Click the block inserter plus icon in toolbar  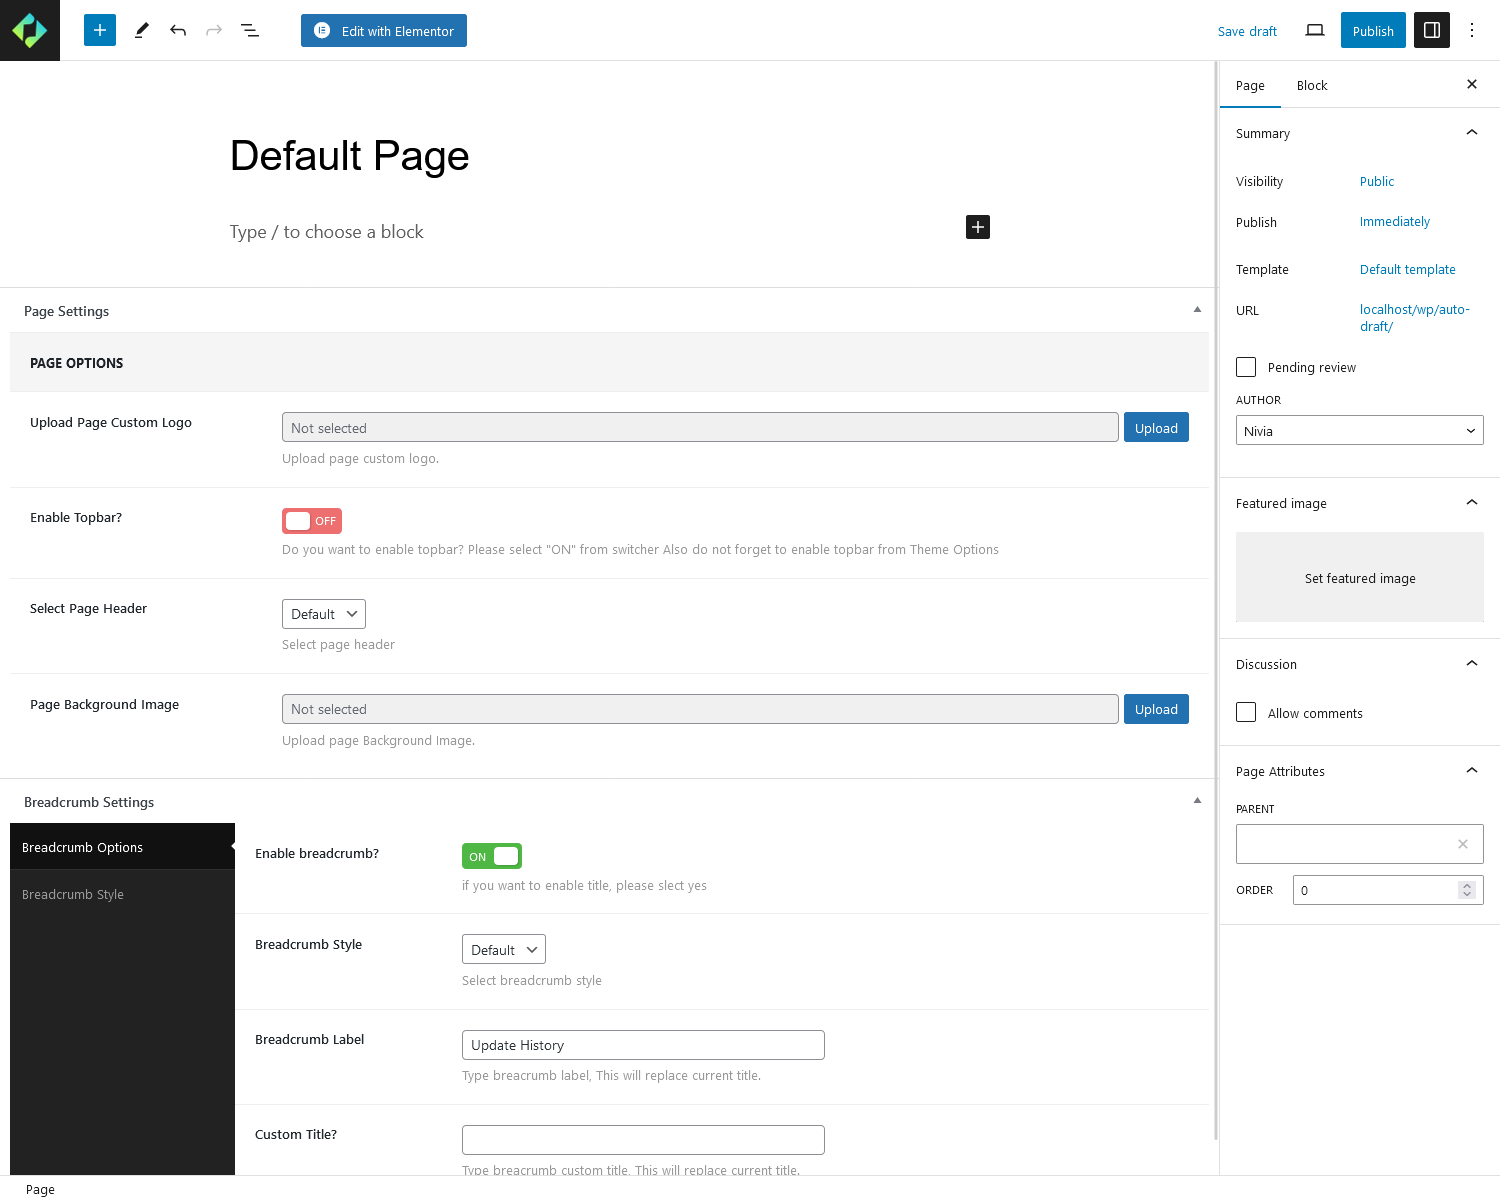[100, 30]
